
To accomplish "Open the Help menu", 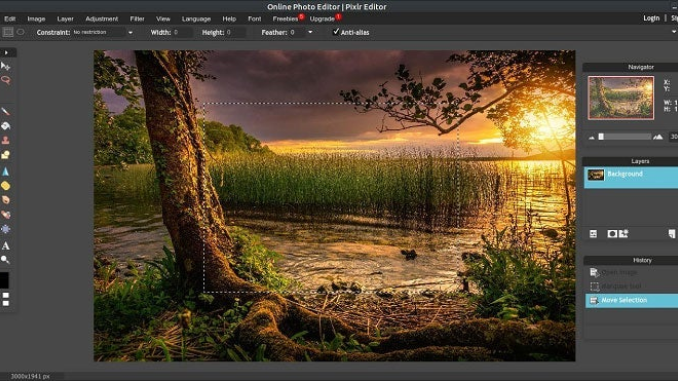I will (229, 19).
